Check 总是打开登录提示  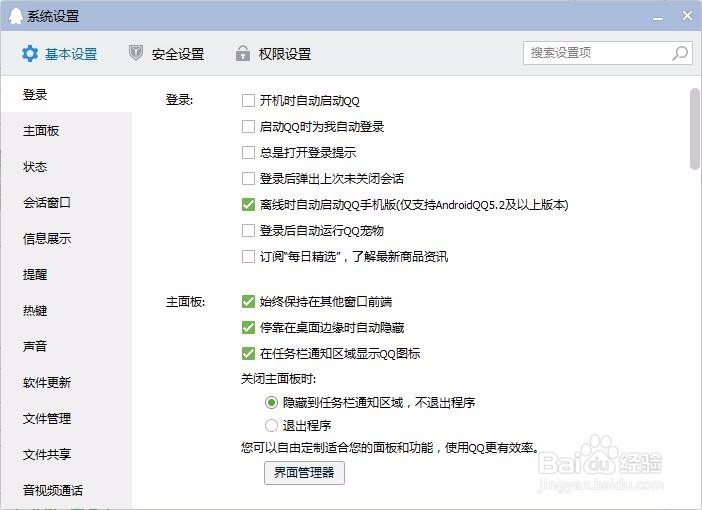tap(248, 152)
